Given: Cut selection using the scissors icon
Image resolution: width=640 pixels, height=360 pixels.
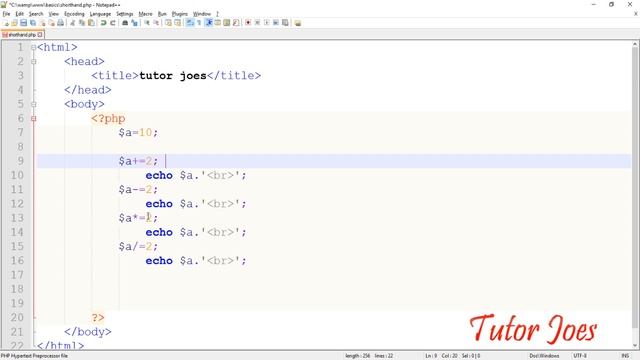Looking at the screenshot, I should (x=73, y=23).
